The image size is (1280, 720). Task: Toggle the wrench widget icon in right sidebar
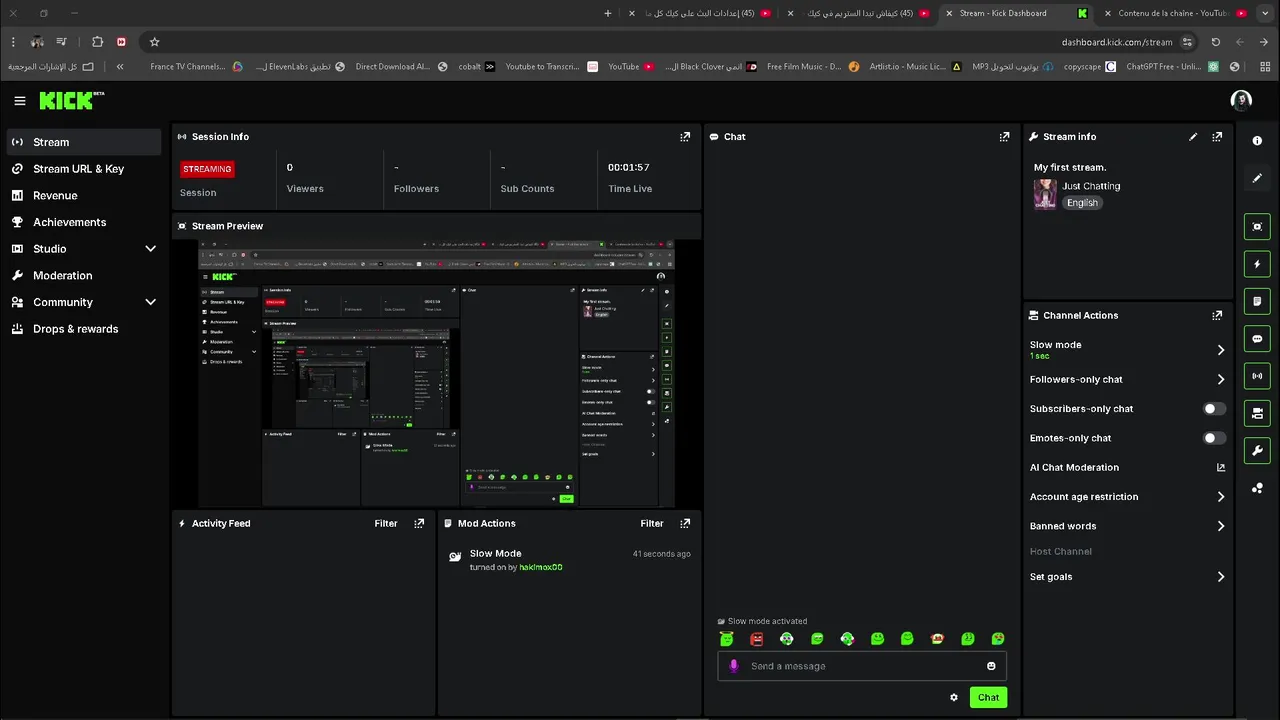point(1257,451)
